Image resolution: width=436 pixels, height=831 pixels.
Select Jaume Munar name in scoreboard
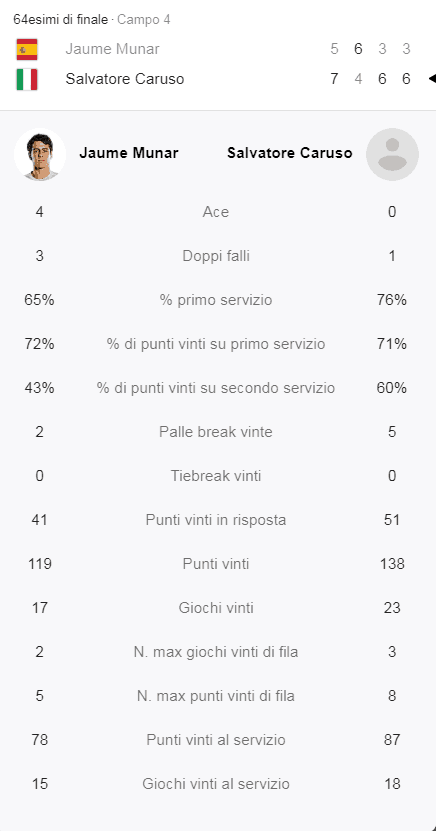pyautogui.click(x=112, y=49)
